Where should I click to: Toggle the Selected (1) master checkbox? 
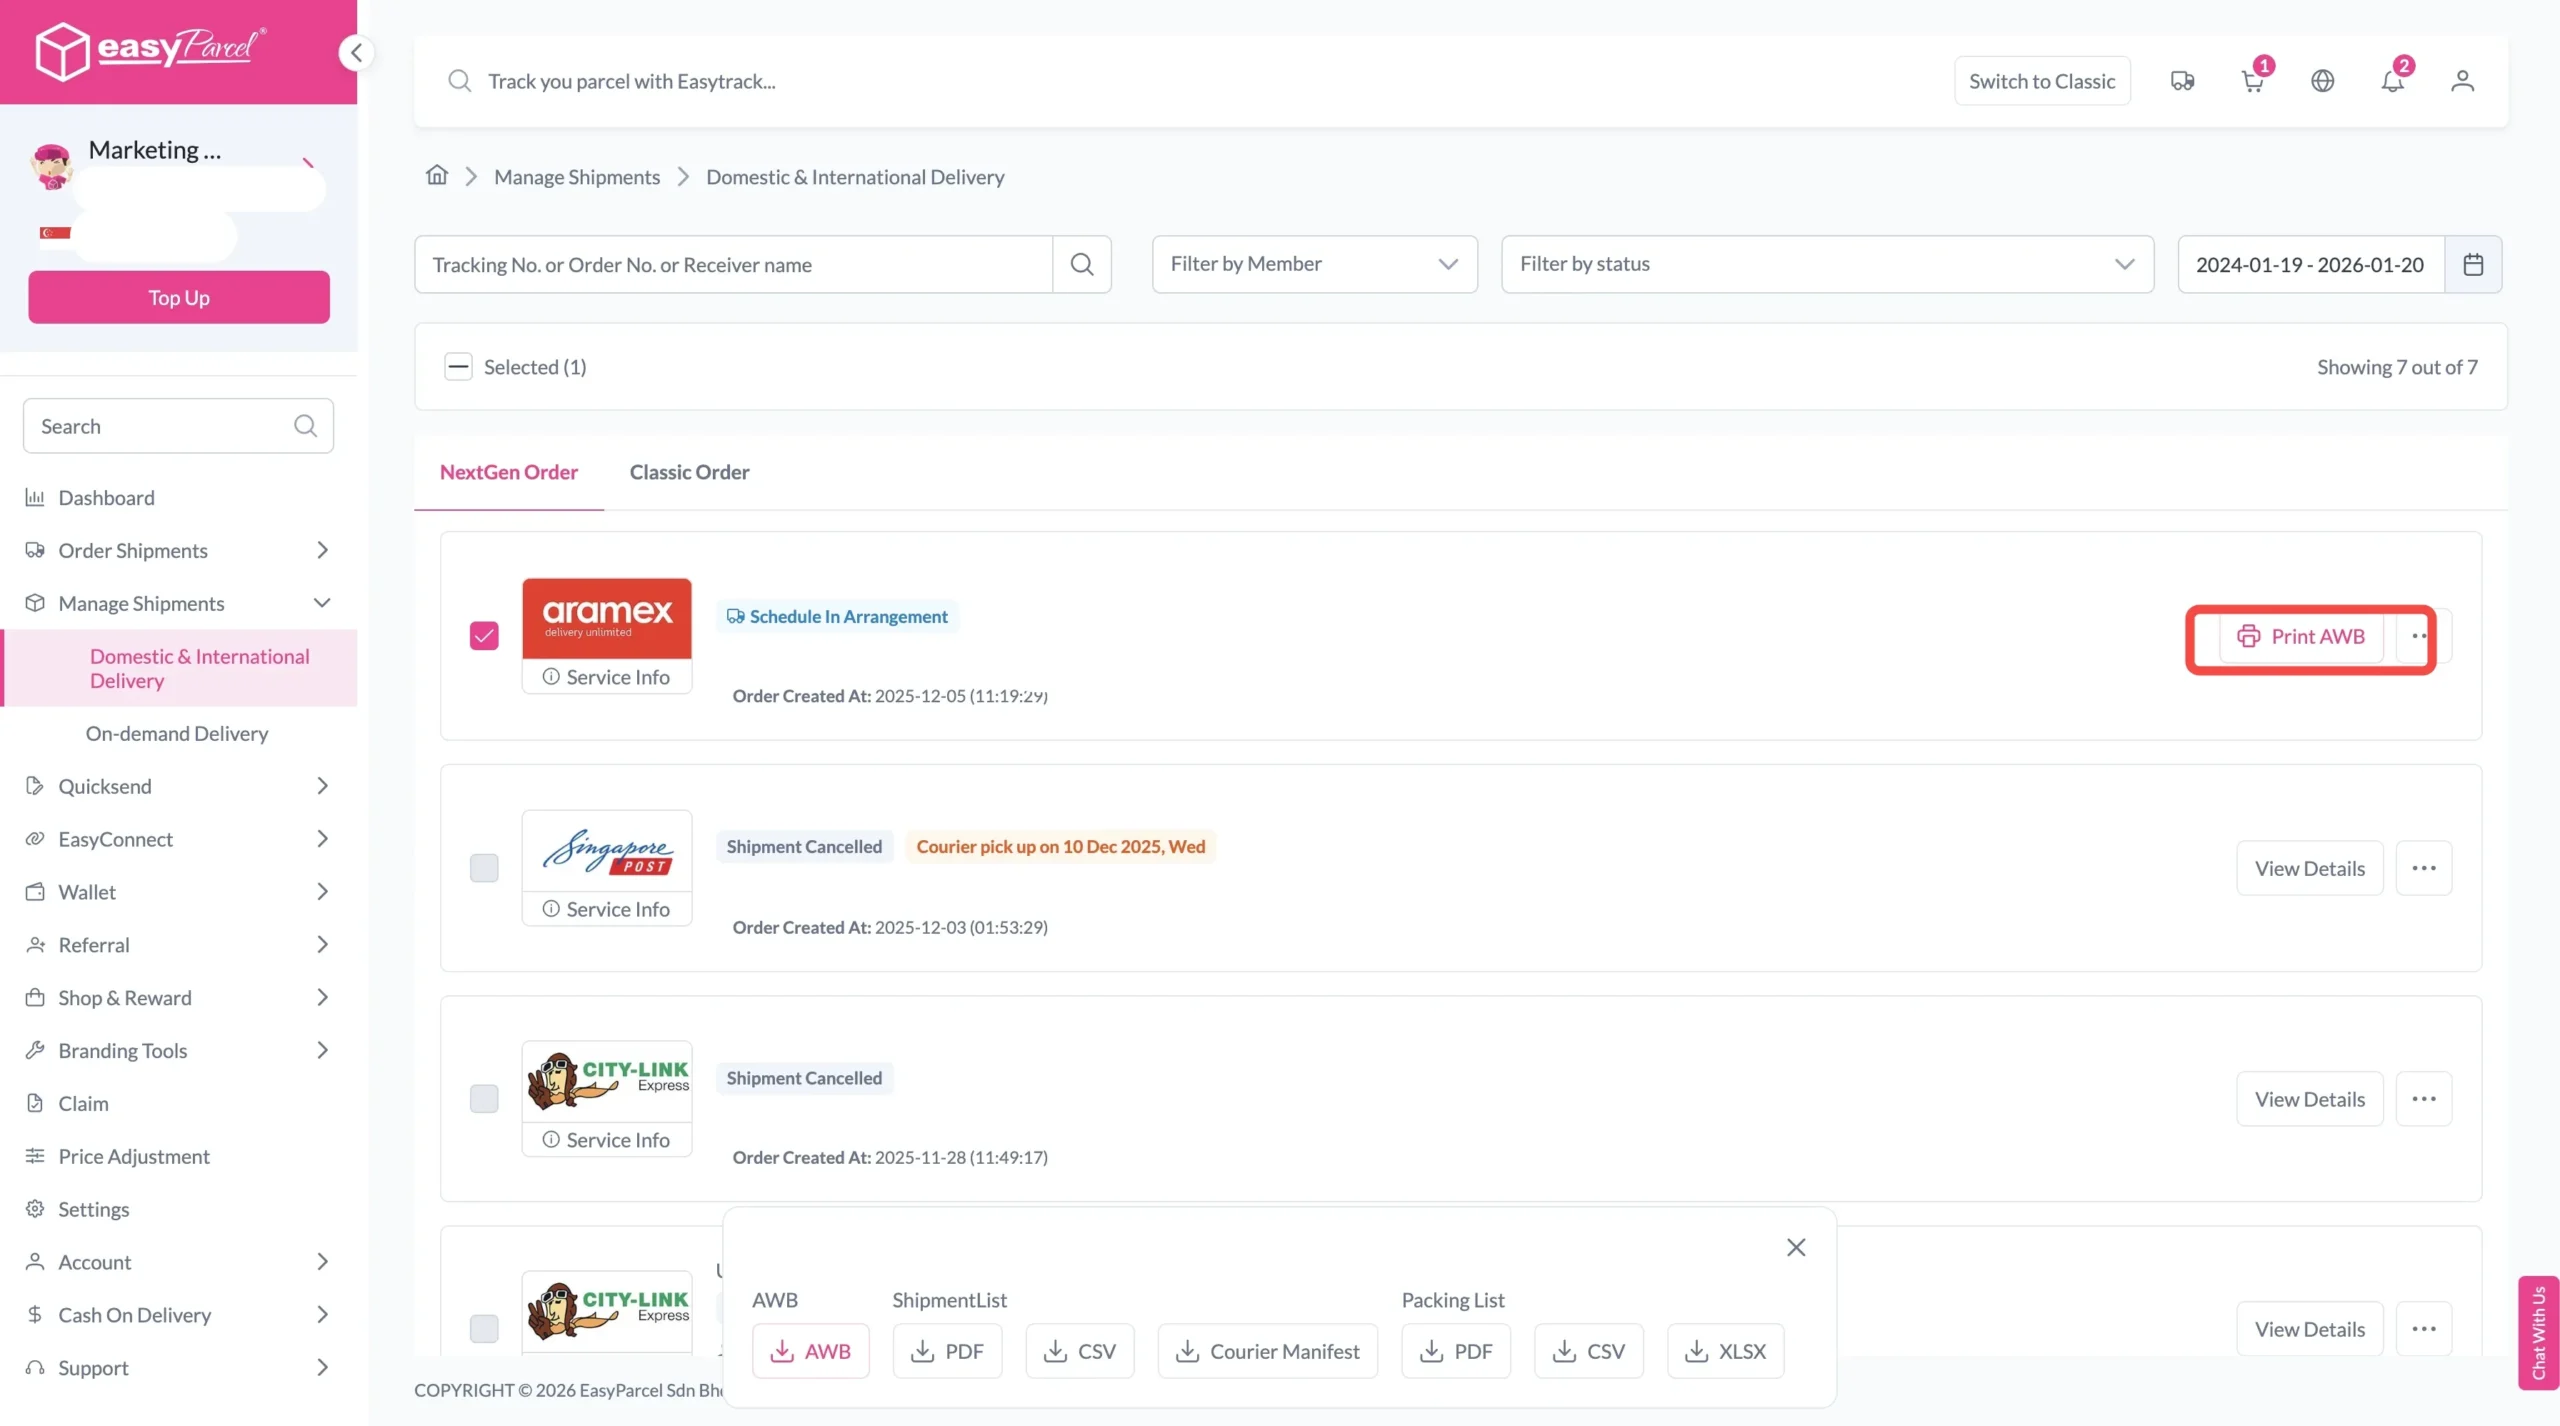458,367
